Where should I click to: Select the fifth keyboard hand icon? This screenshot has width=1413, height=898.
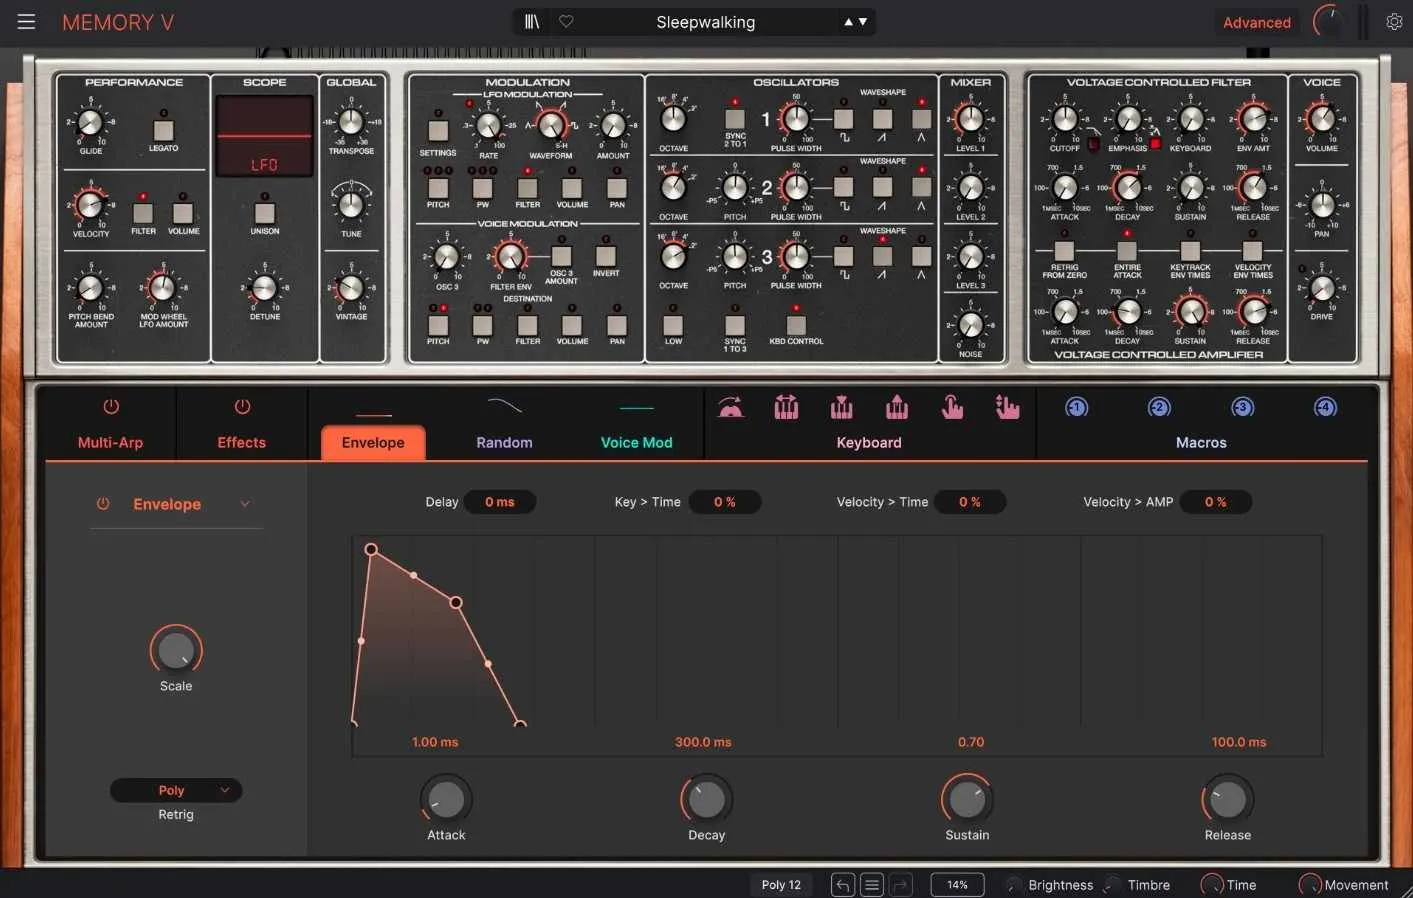tap(952, 407)
